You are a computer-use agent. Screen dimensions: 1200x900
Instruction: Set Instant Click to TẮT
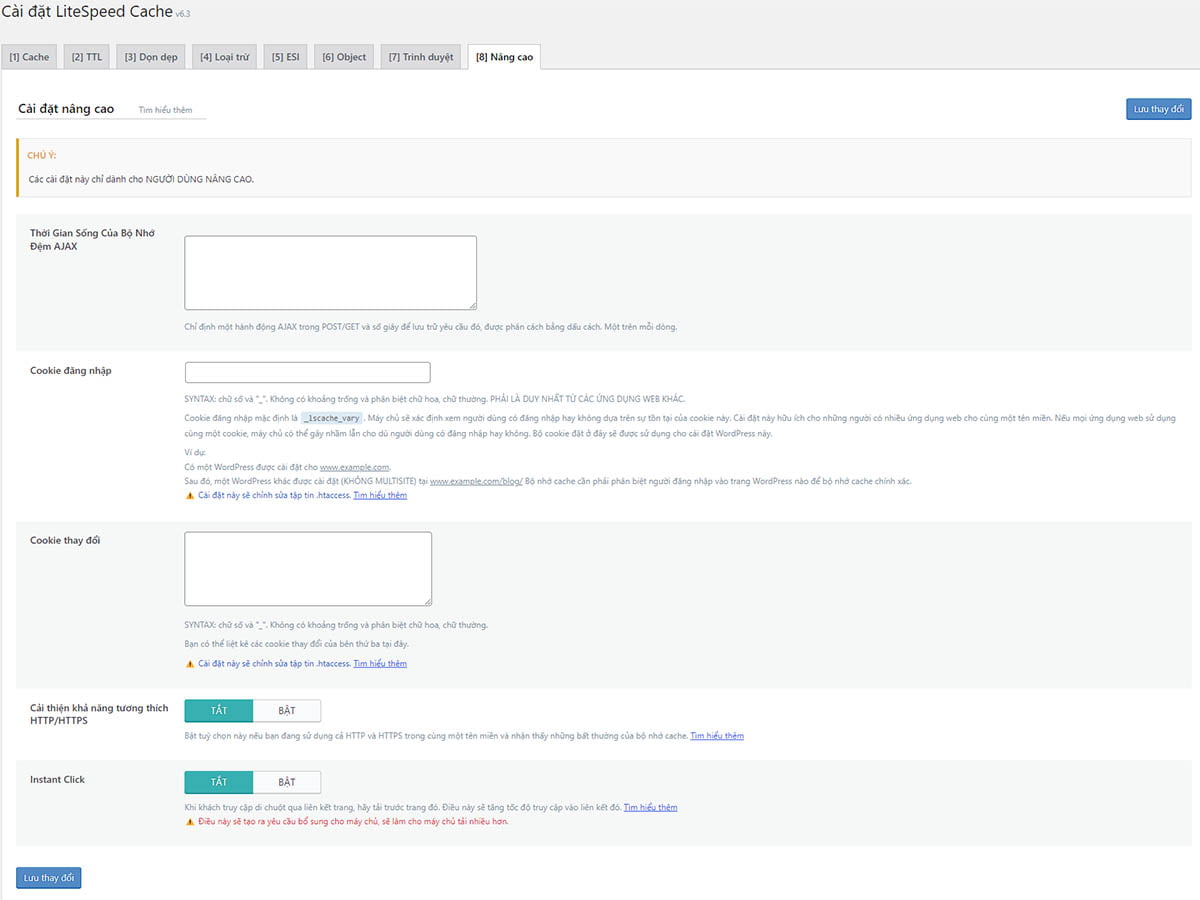219,782
